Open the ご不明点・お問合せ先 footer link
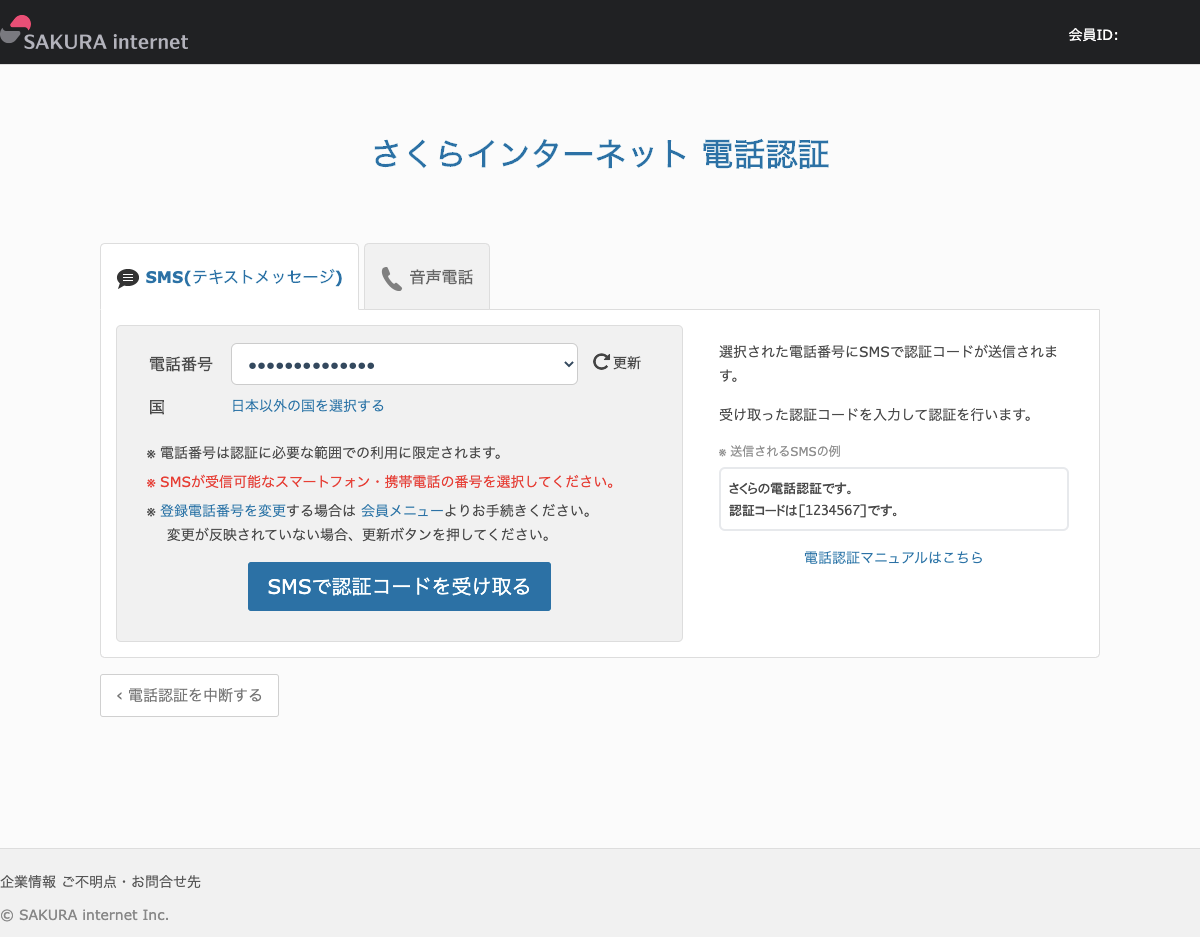1200x937 pixels. [x=131, y=882]
